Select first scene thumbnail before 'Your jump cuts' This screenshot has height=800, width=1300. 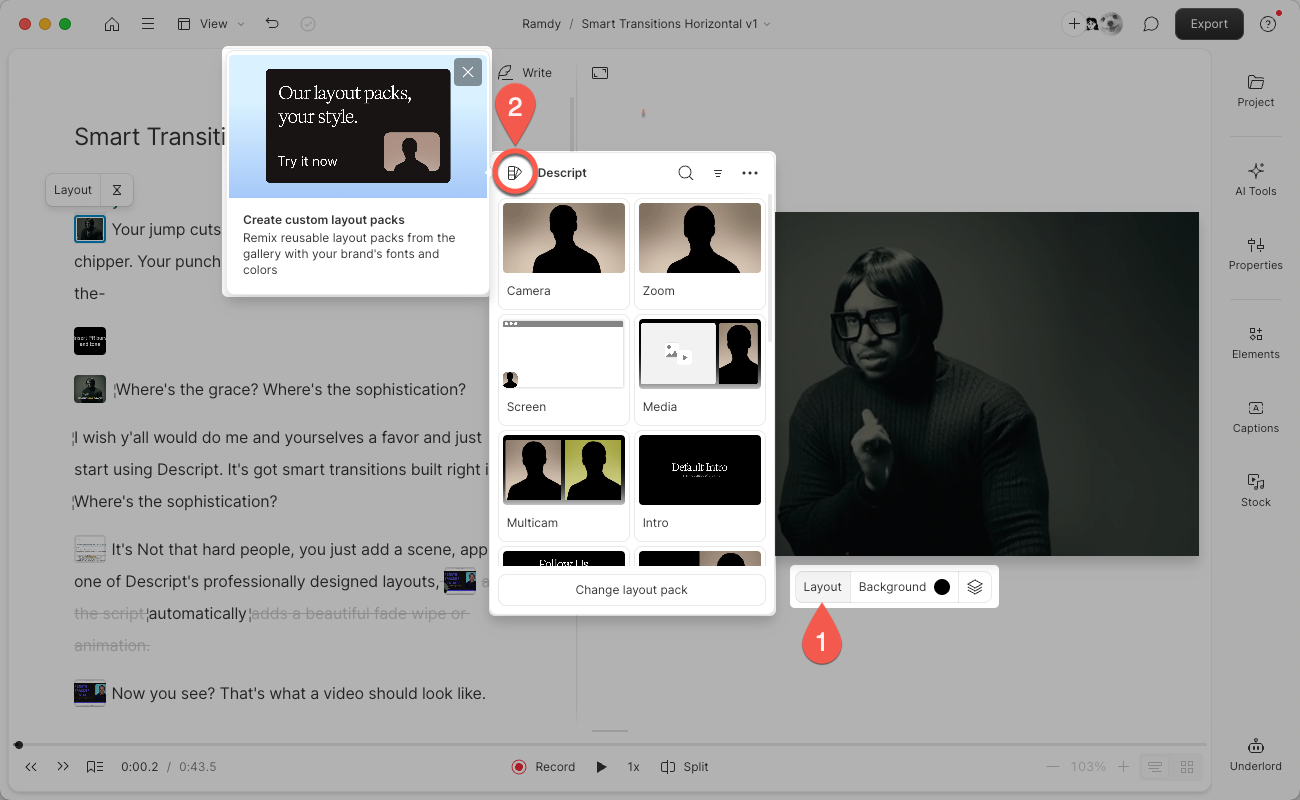90,229
